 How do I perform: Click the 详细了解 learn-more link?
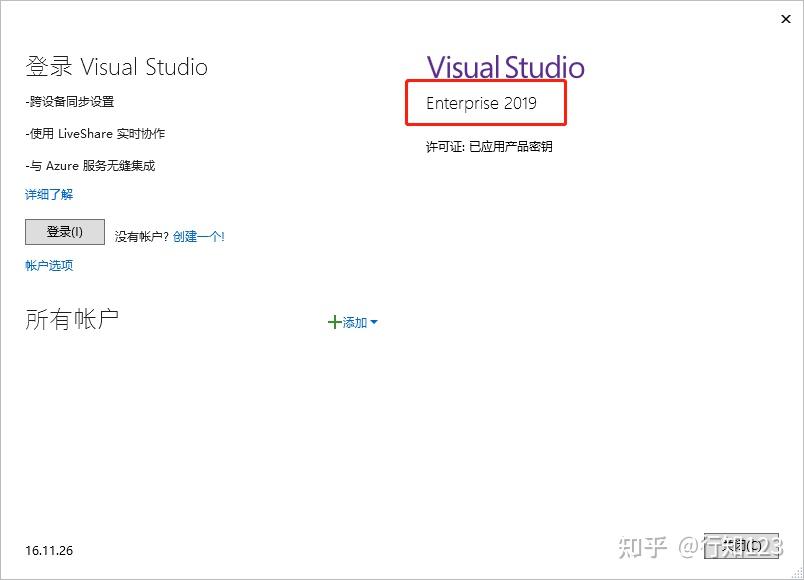(x=48, y=194)
